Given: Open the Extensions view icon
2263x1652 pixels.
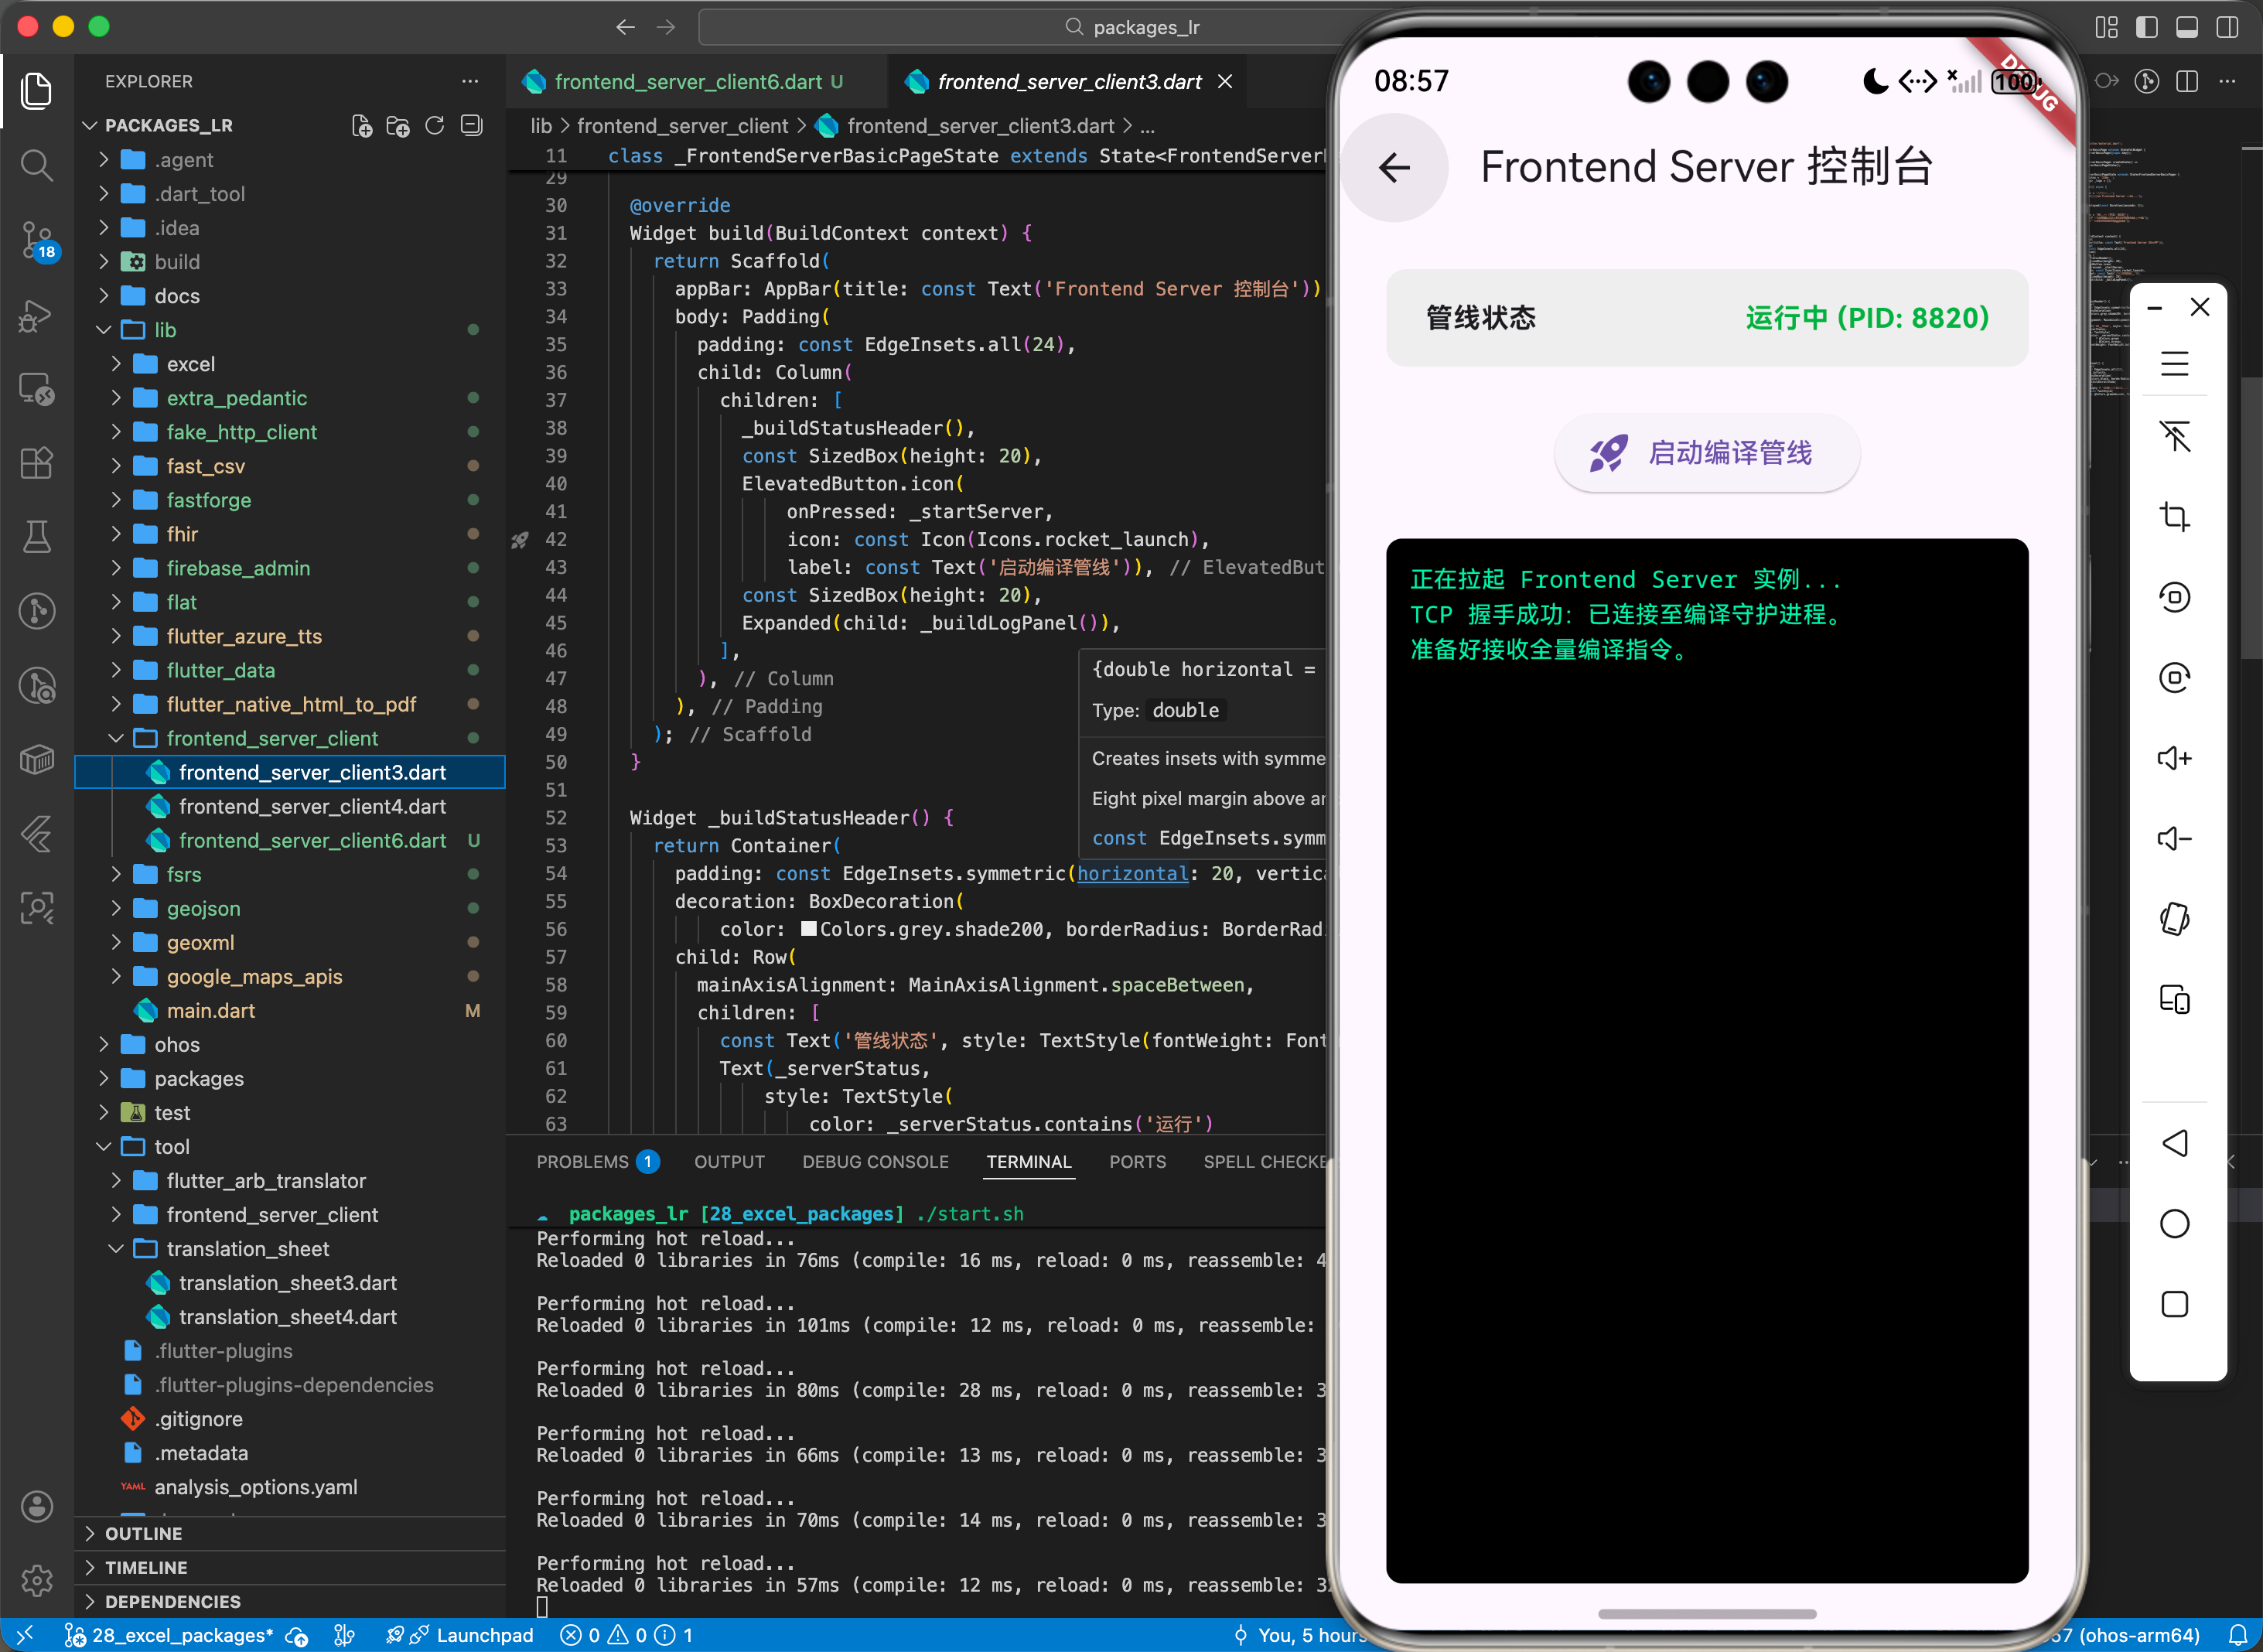Looking at the screenshot, I should click(x=37, y=463).
